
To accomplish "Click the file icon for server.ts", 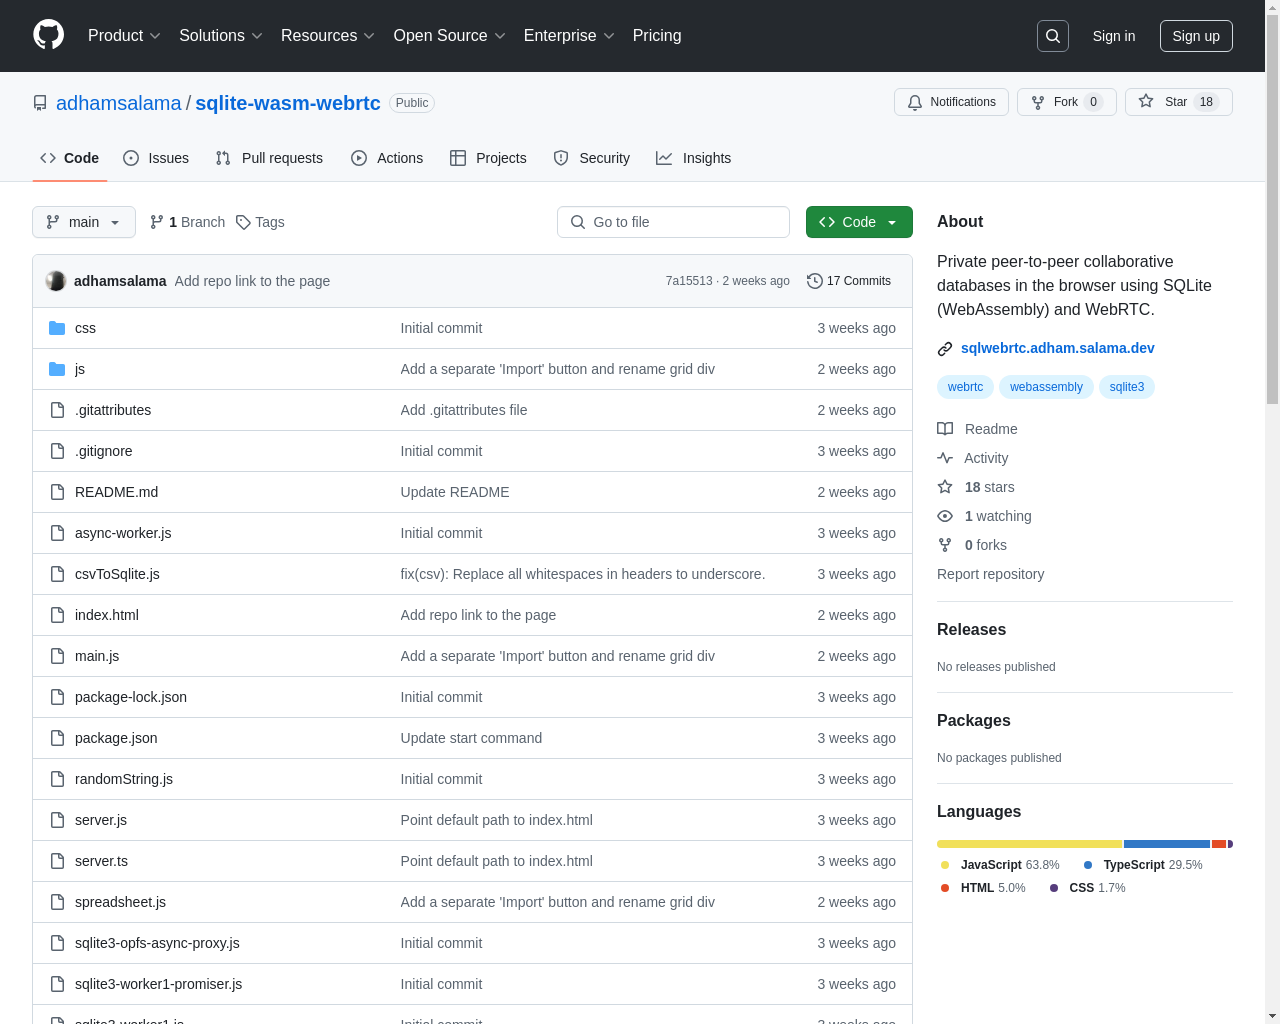I will pos(57,861).
